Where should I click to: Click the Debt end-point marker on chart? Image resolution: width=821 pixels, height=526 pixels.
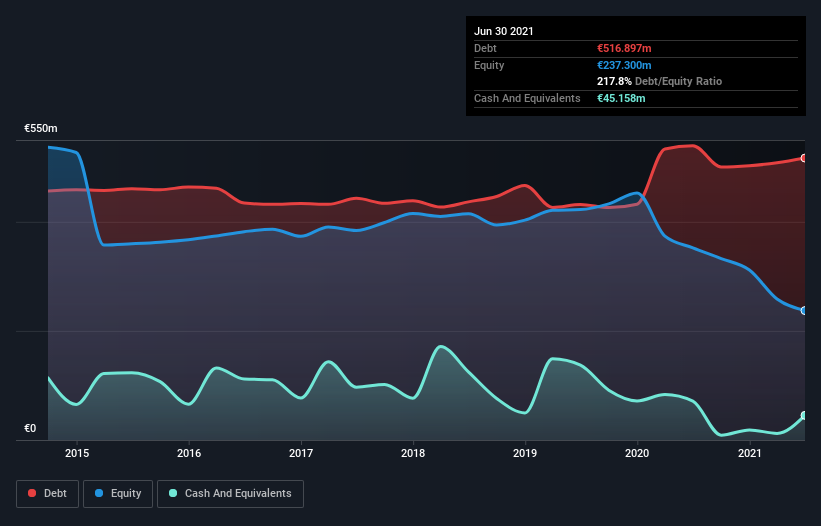coord(804,158)
